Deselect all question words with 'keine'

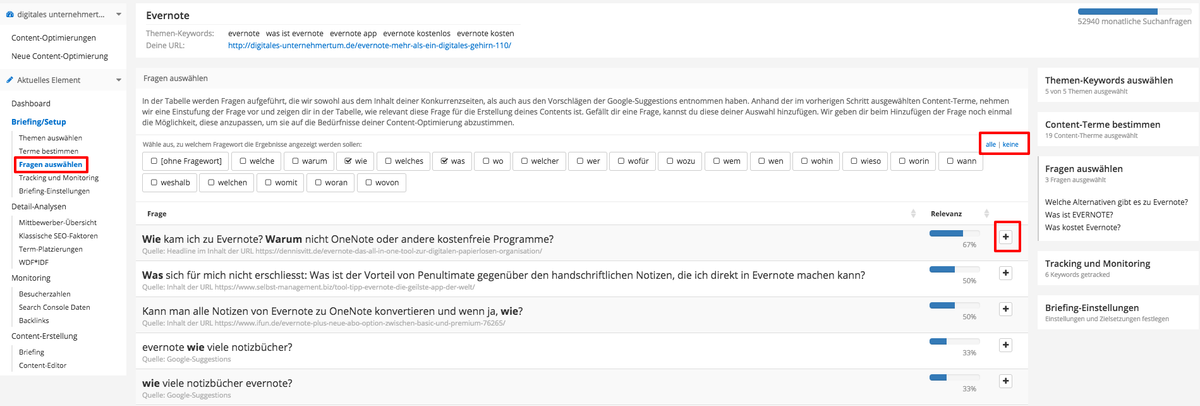1011,145
